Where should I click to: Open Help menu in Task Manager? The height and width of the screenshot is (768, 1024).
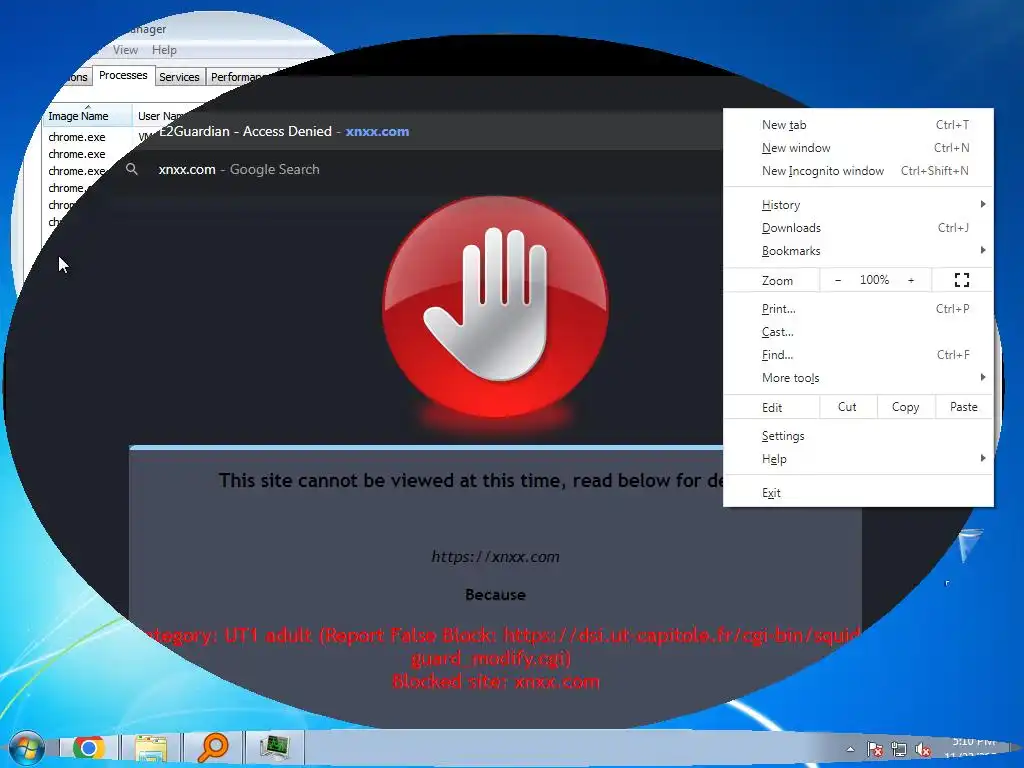[164, 50]
